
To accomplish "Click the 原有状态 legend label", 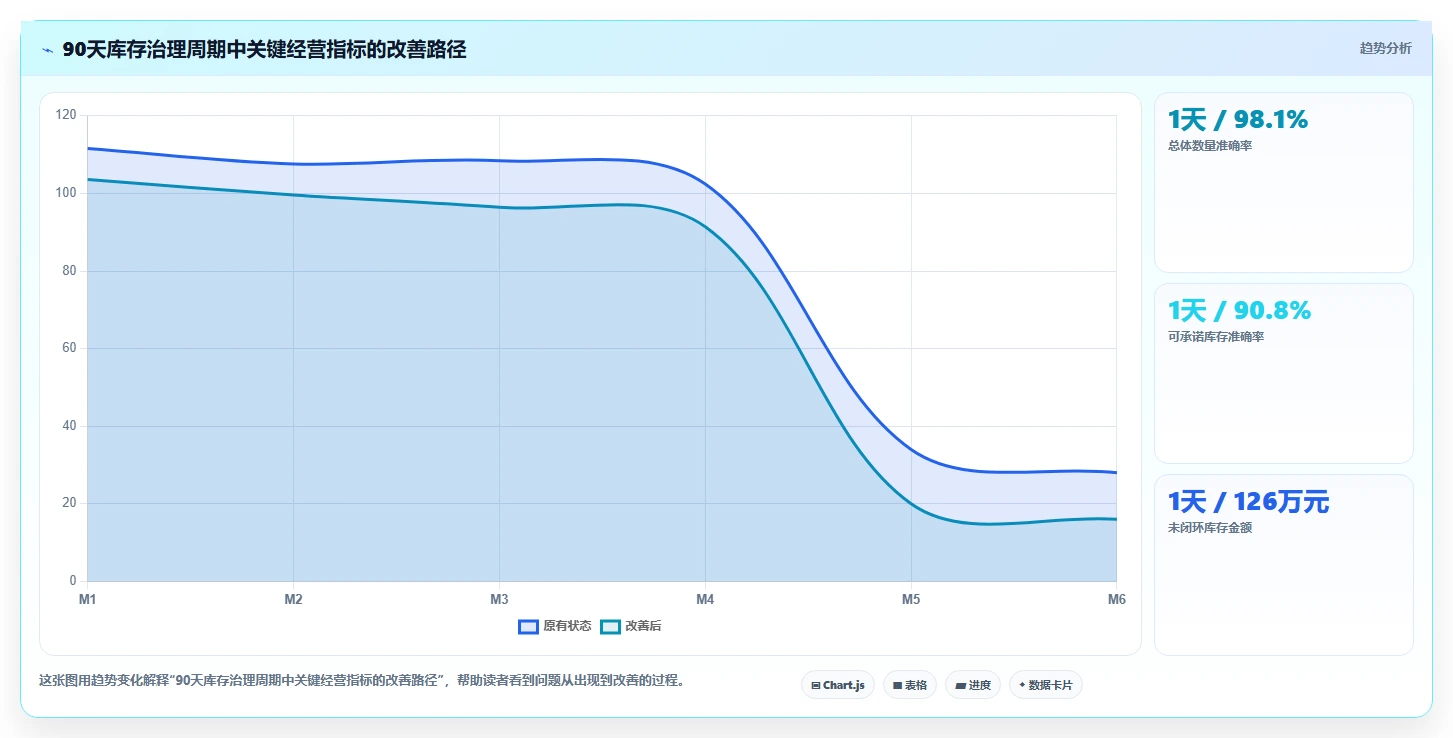I will (567, 627).
